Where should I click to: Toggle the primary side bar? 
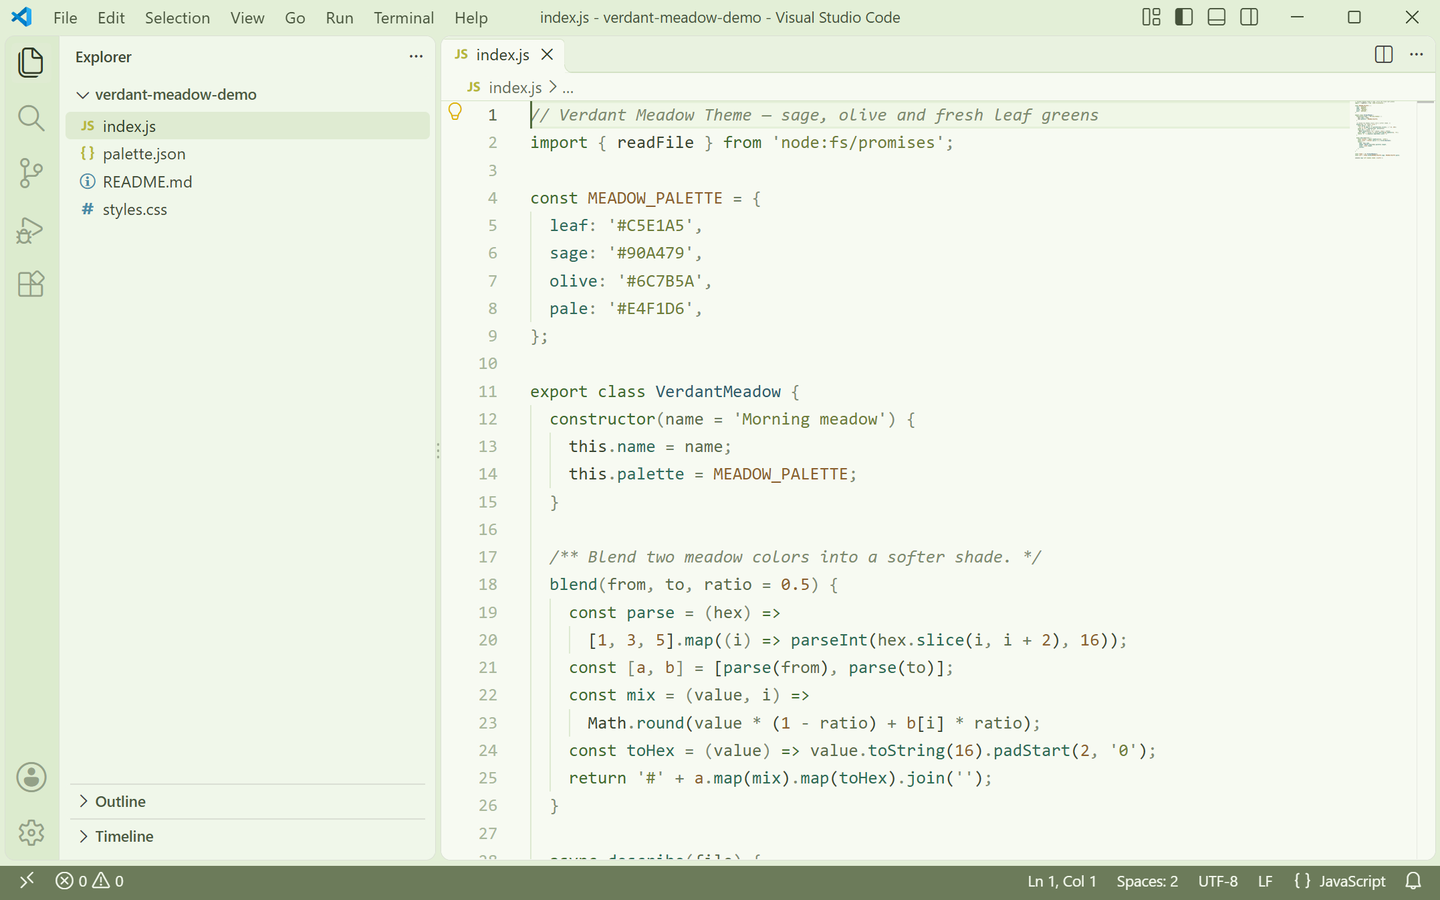point(1184,17)
